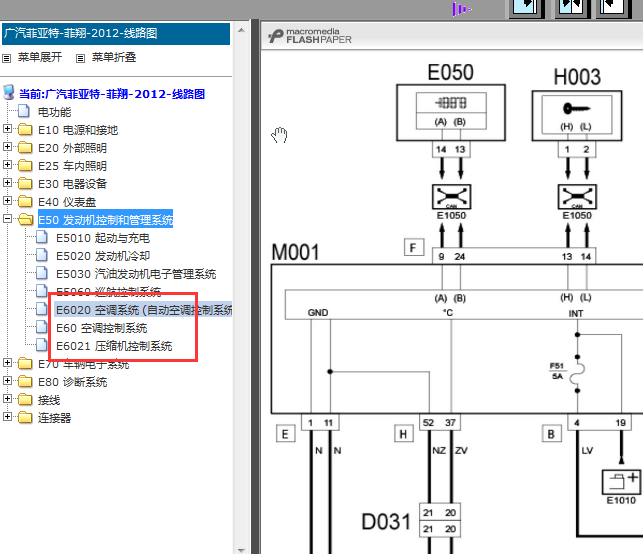Click the H003 key component box
Image resolution: width=643 pixels, height=554 pixels.
pyautogui.click(x=577, y=116)
